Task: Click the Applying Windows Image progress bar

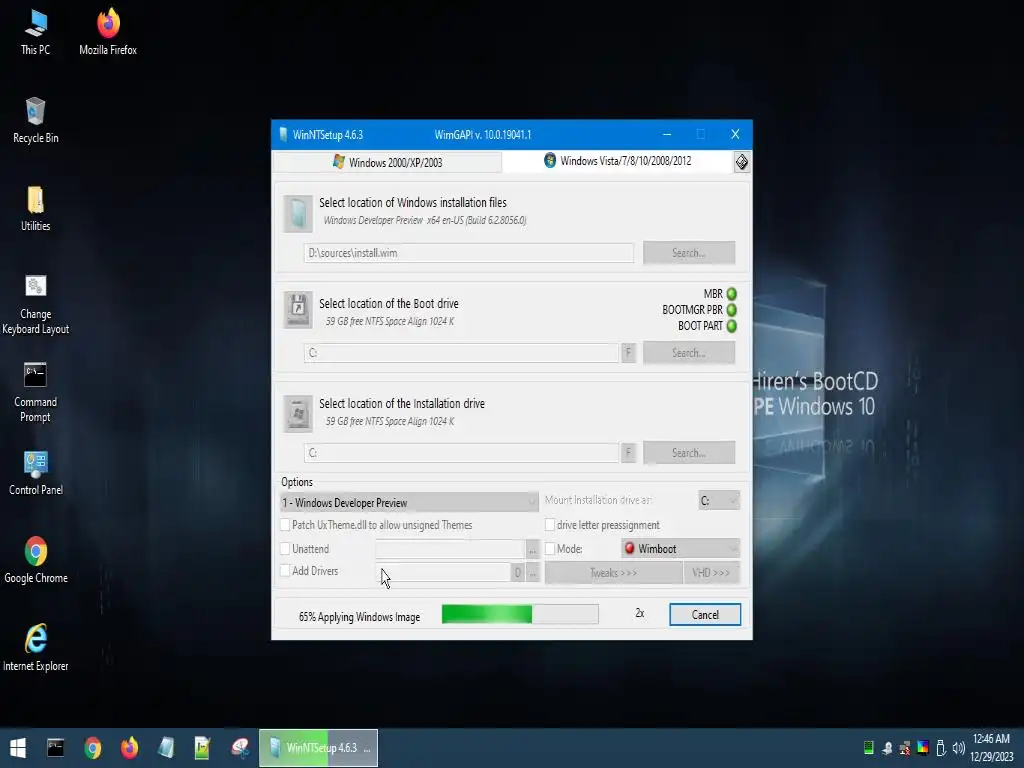Action: pos(520,614)
